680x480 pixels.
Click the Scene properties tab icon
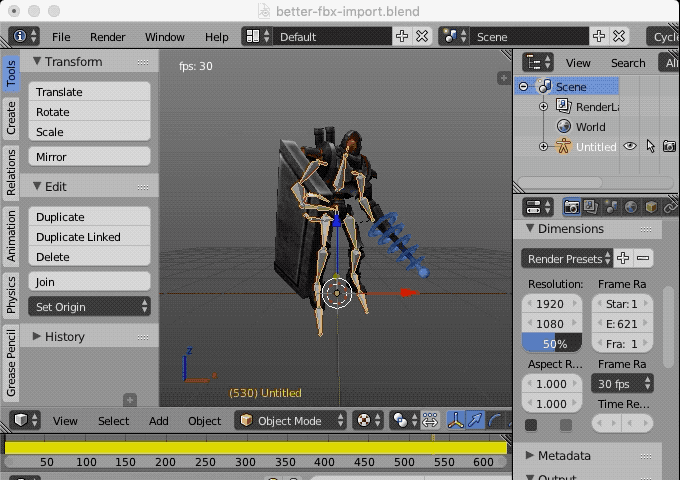coord(611,207)
